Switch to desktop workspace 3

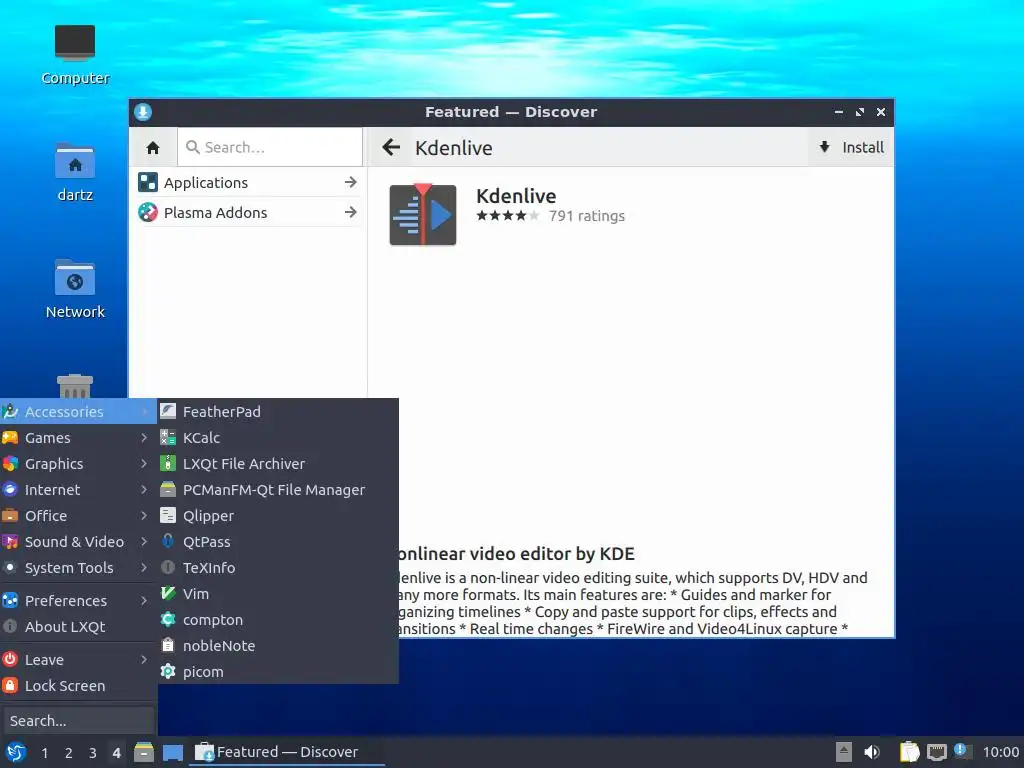[x=93, y=753]
